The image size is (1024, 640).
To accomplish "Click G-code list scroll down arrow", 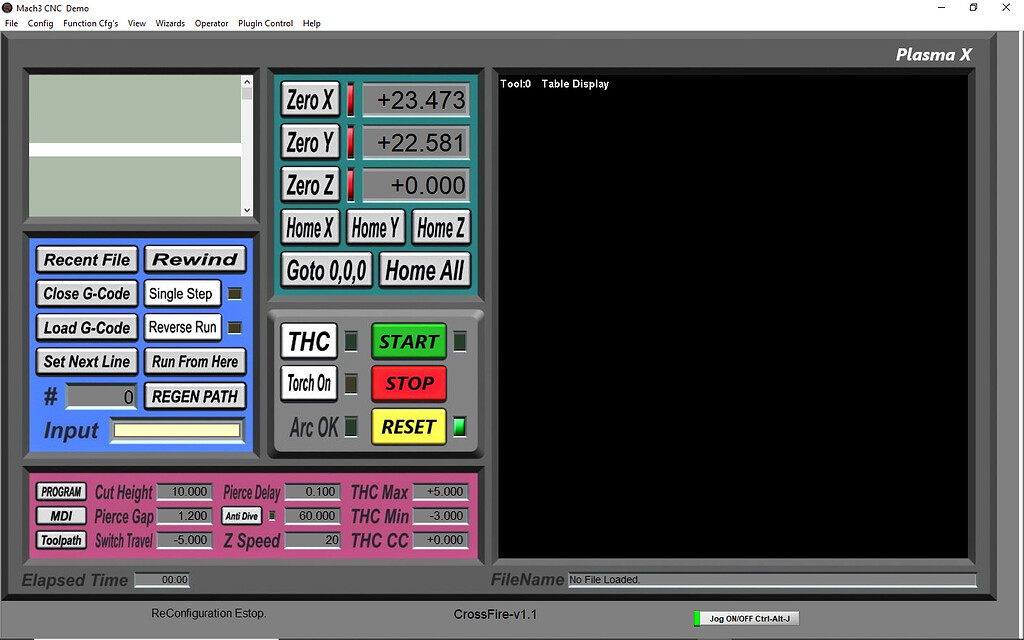I will [x=247, y=210].
